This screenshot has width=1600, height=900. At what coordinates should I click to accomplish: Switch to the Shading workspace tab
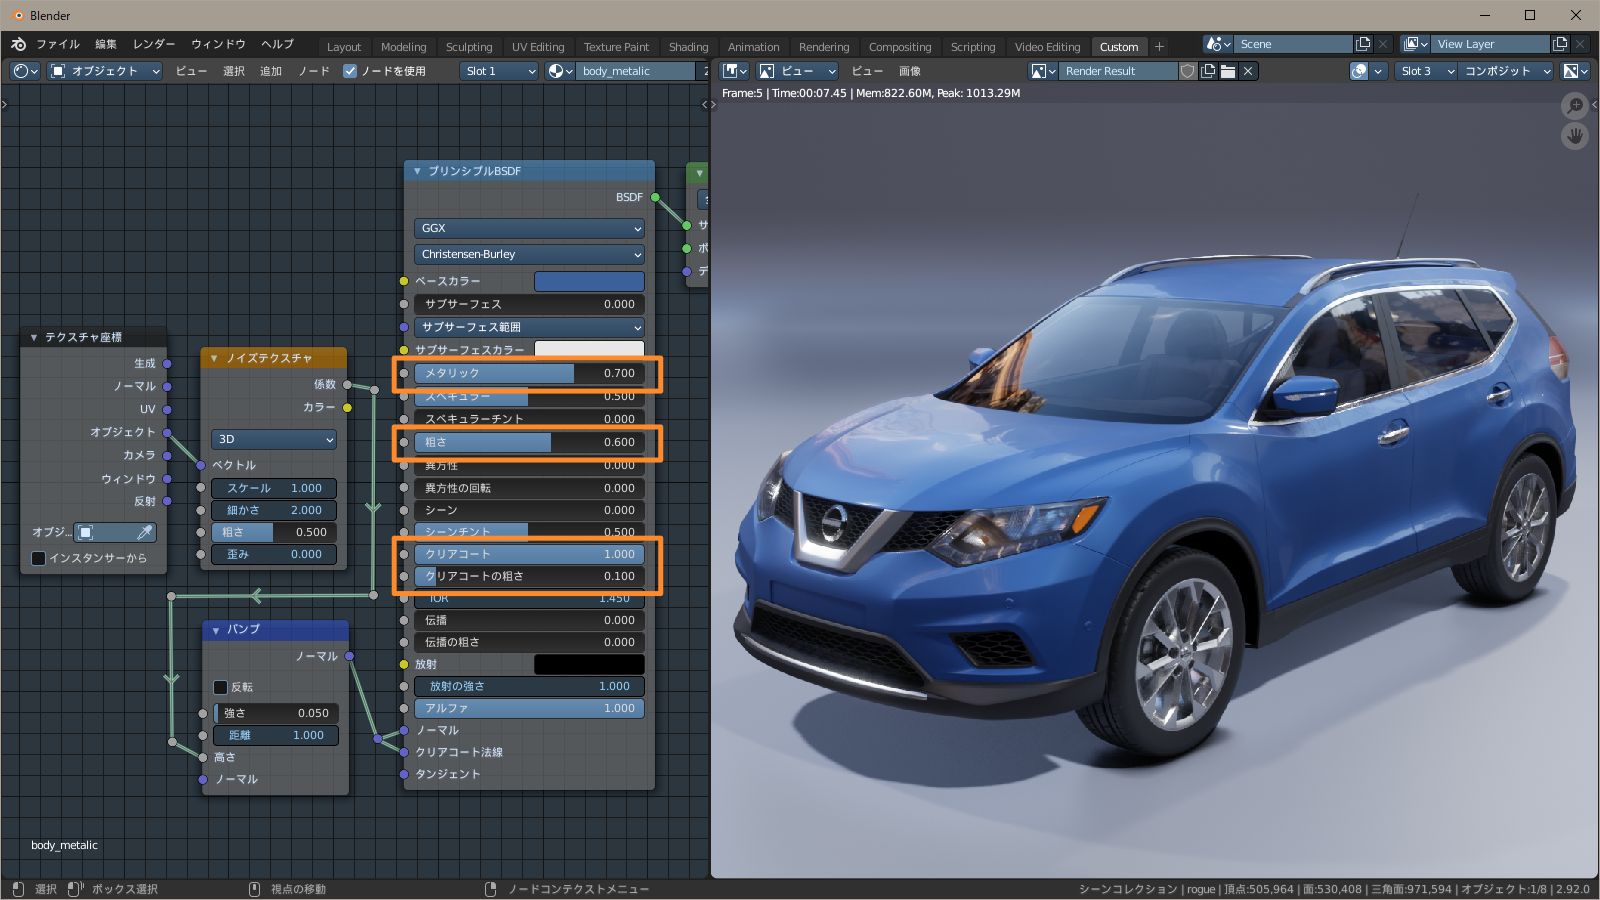coord(688,47)
